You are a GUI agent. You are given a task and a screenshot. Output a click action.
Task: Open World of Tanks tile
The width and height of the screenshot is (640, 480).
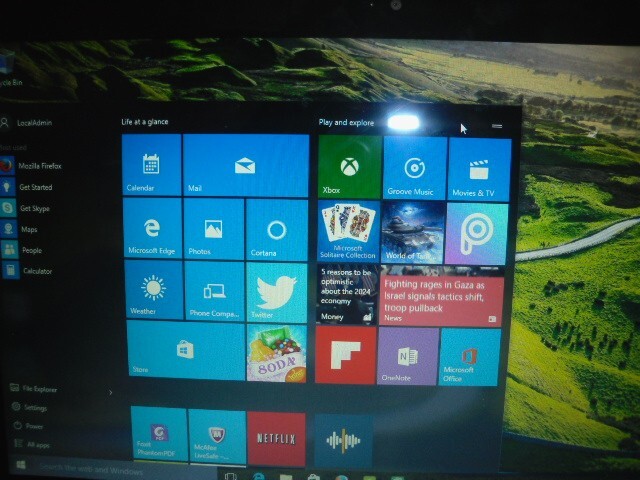coord(413,232)
